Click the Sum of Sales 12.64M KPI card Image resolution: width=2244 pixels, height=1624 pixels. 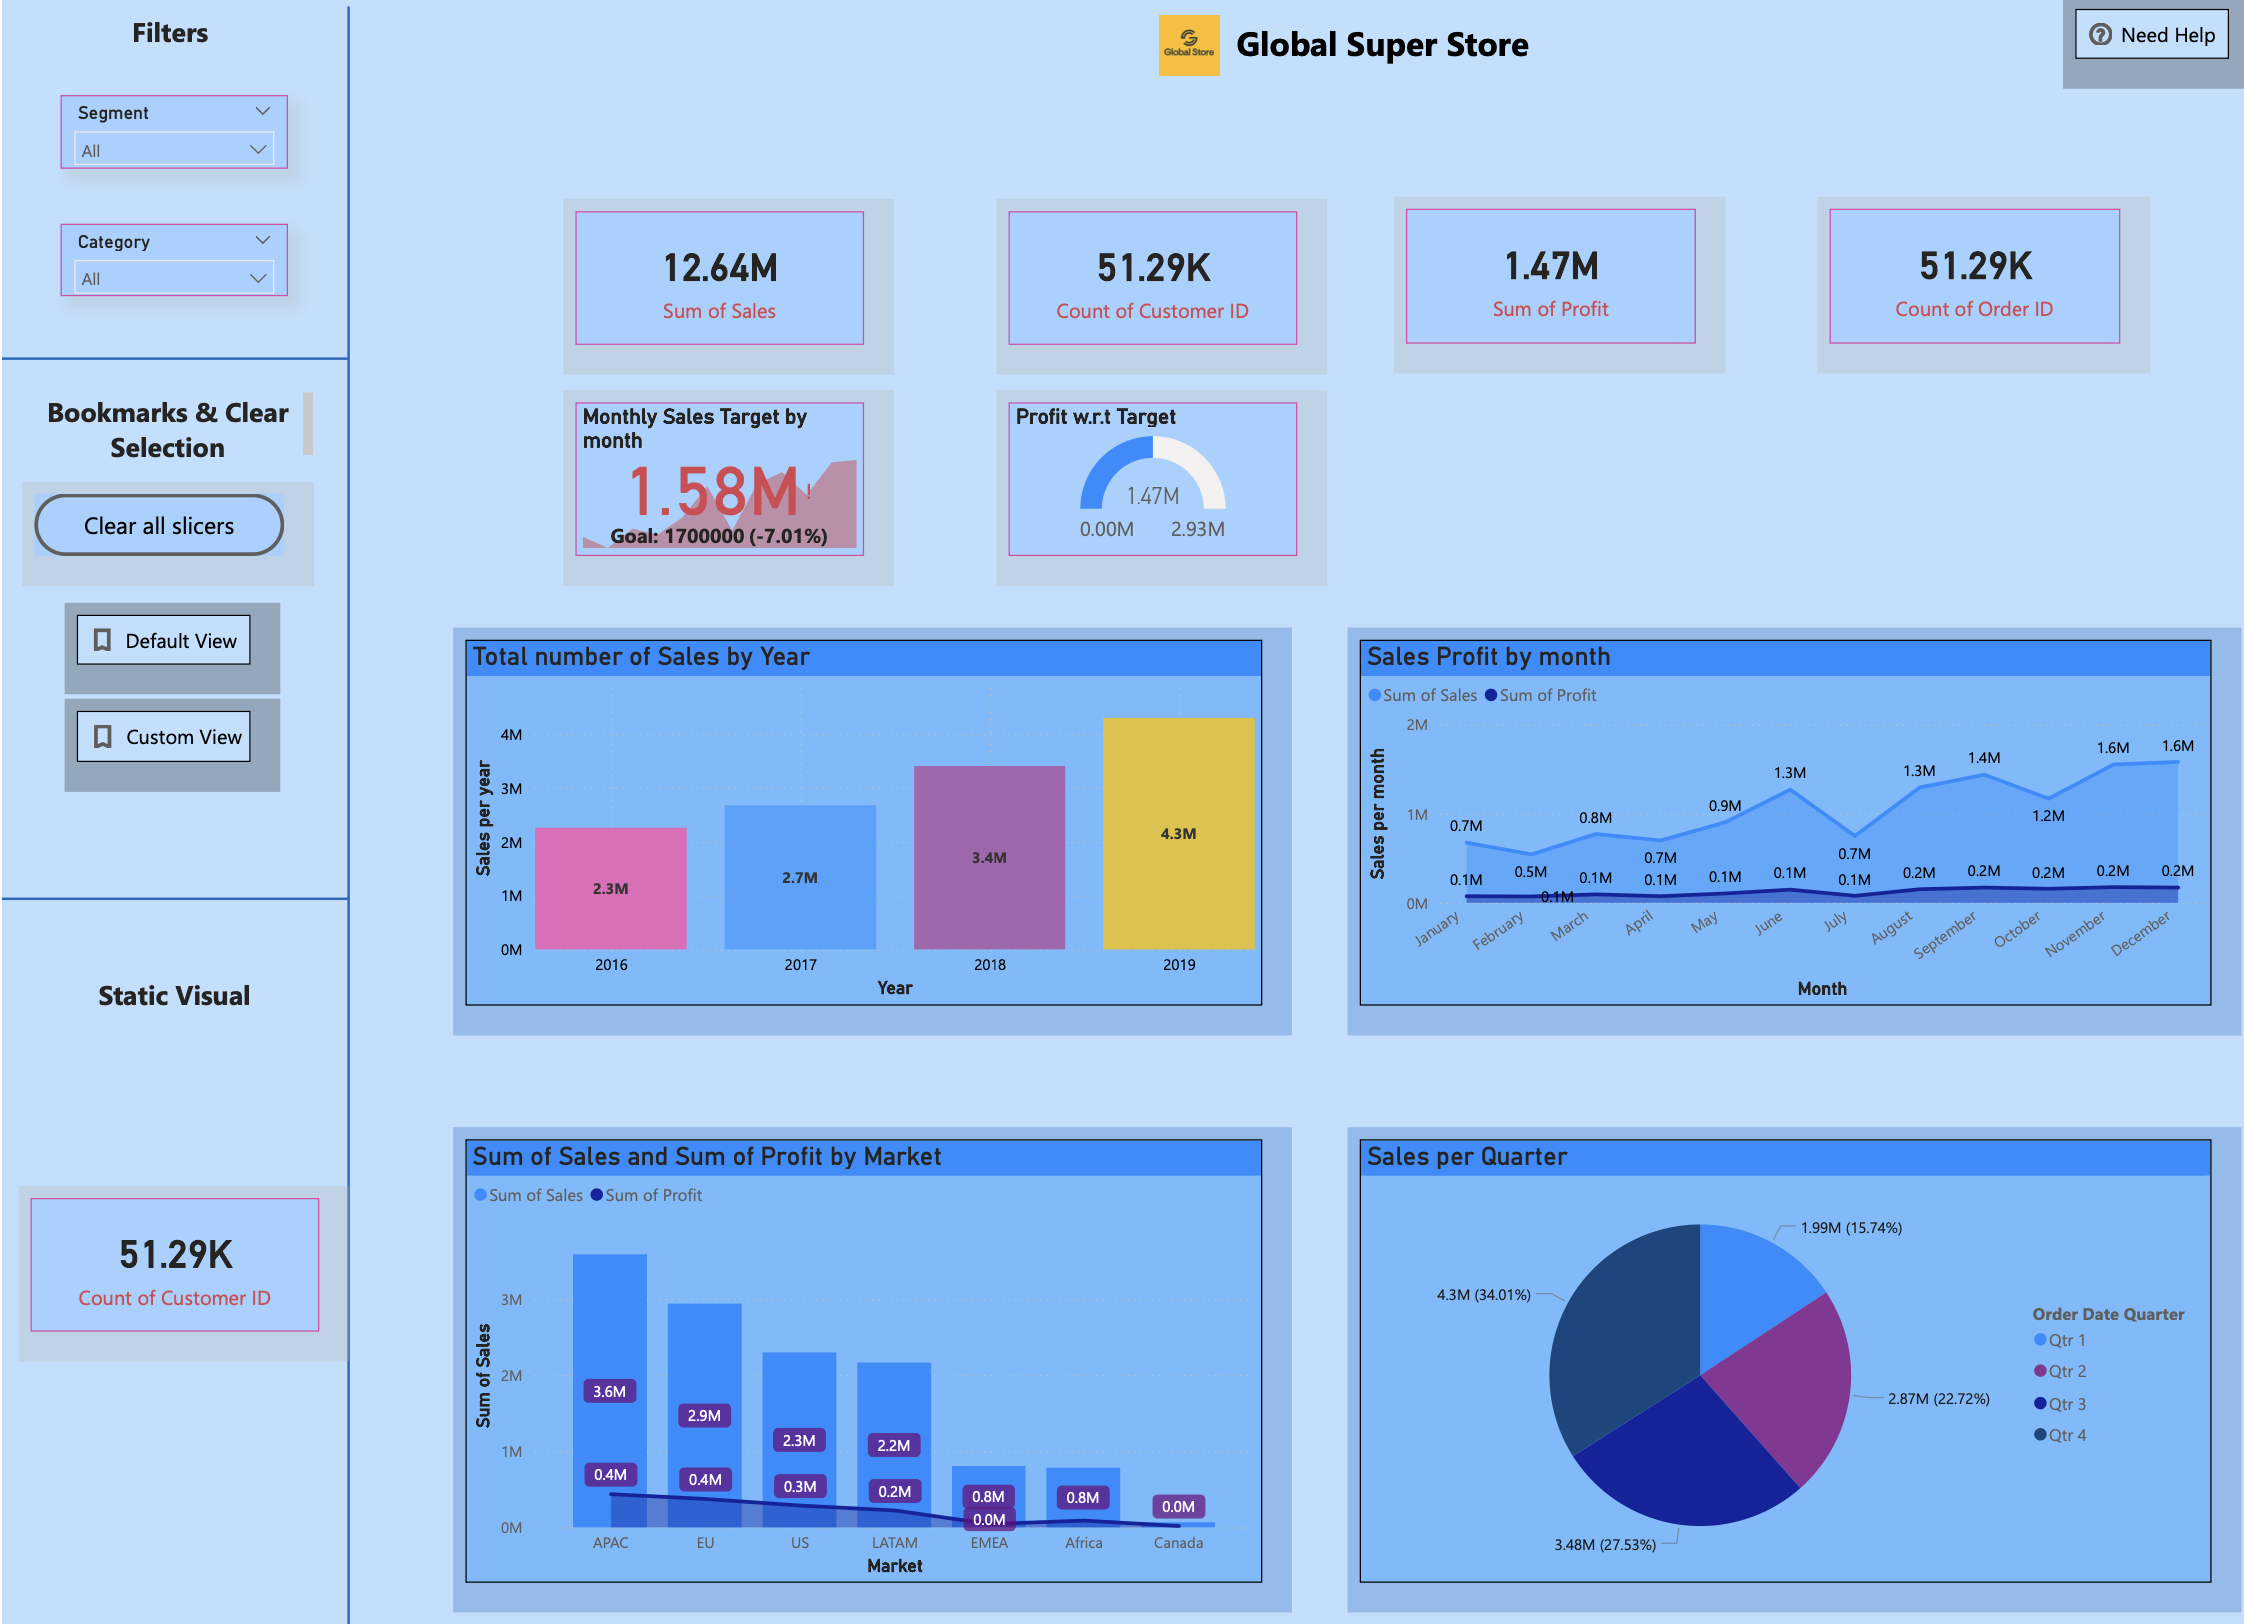coord(718,278)
